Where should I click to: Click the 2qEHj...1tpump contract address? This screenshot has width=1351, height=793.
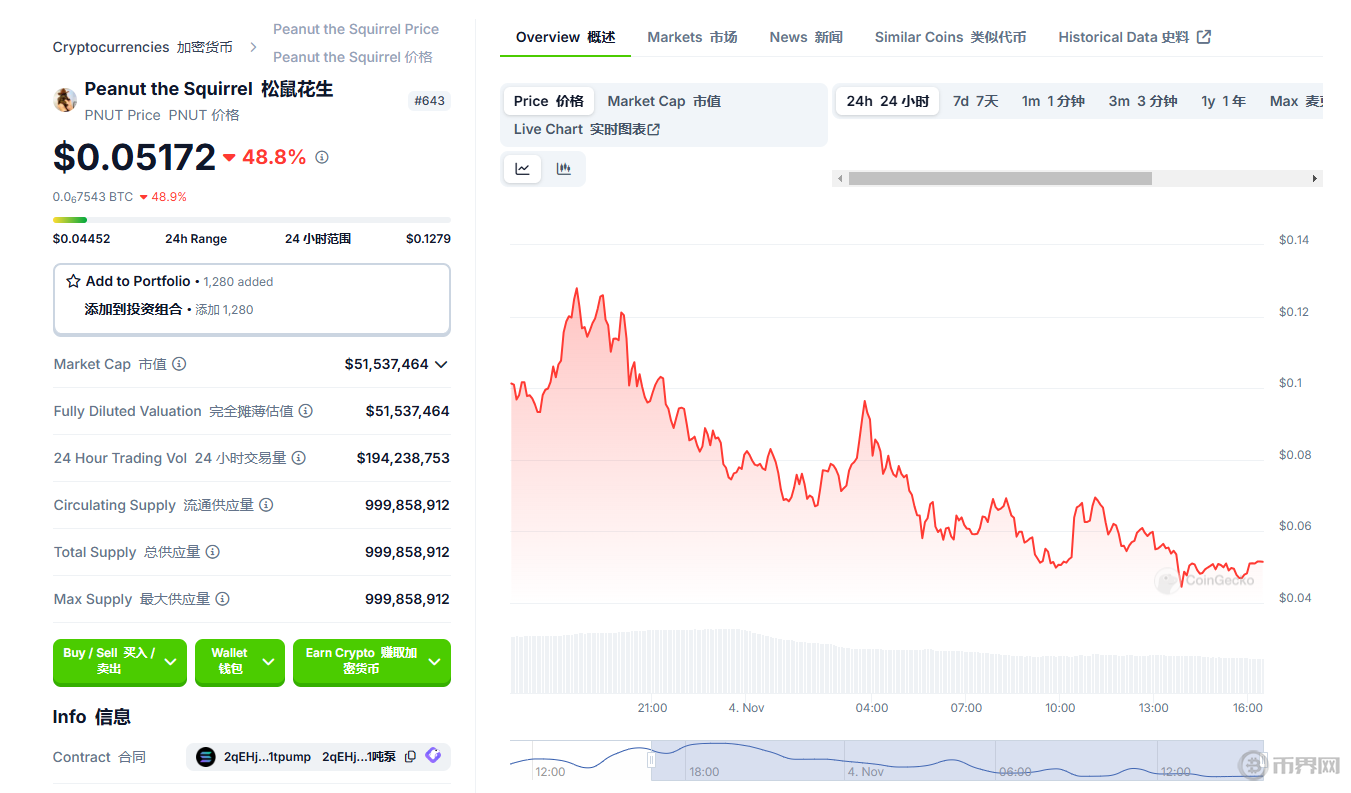tap(267, 757)
